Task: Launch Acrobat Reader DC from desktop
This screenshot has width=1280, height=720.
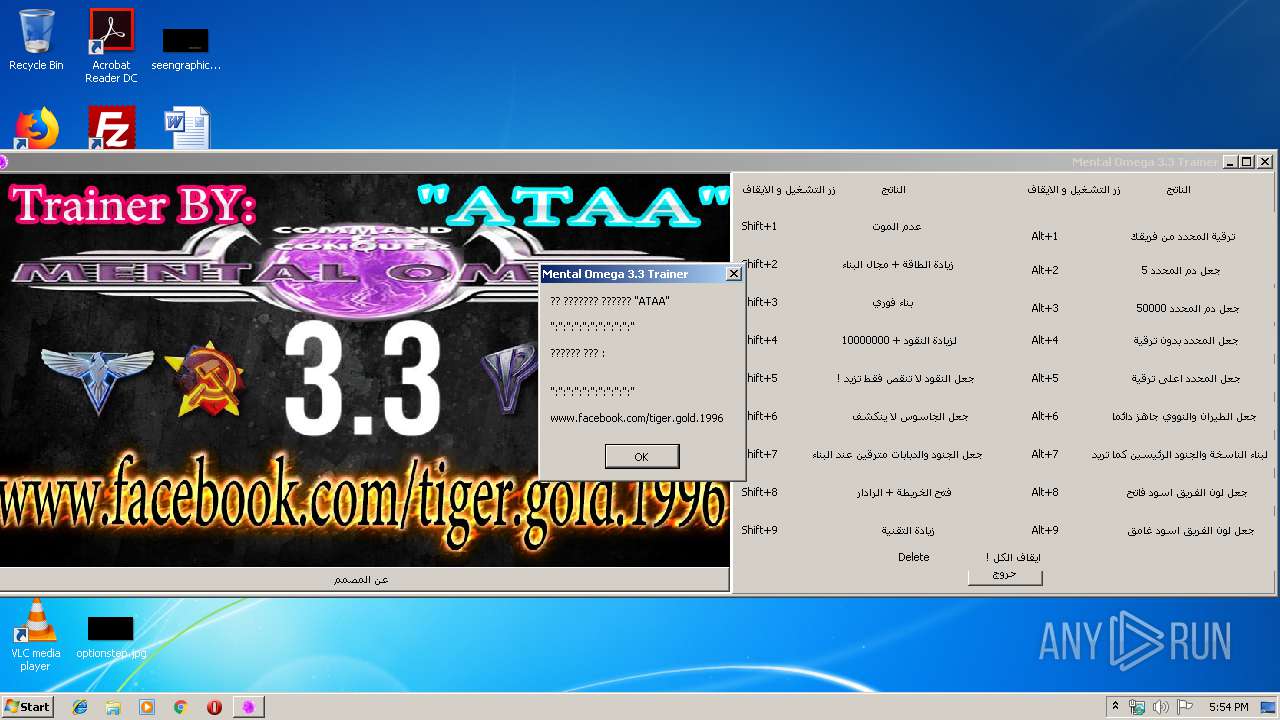Action: 111,46
